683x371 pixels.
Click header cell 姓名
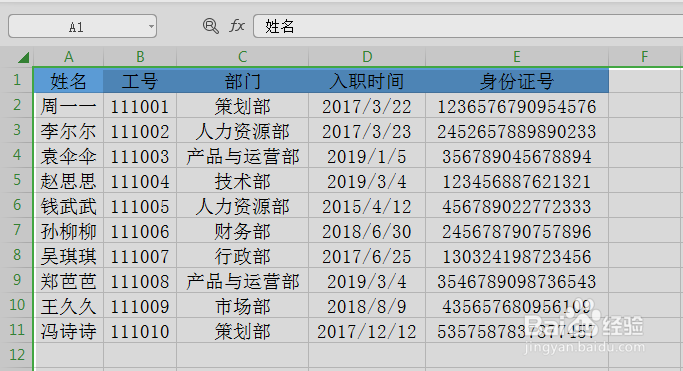(x=68, y=81)
